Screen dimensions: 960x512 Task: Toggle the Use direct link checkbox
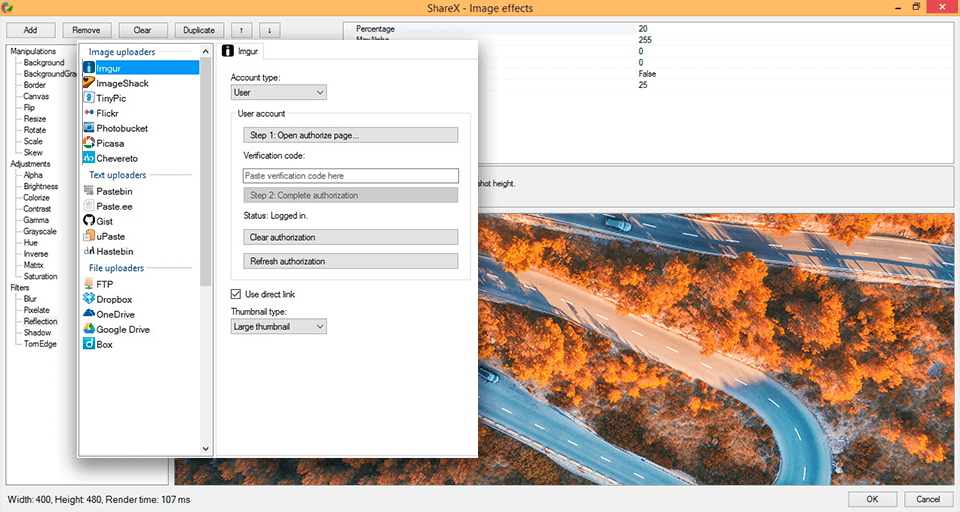pyautogui.click(x=236, y=294)
